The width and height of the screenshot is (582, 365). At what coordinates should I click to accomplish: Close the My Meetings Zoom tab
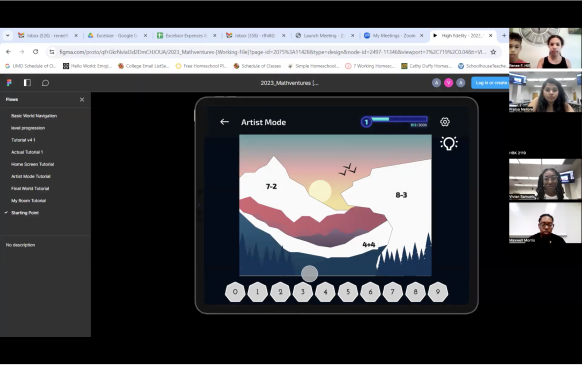pyautogui.click(x=422, y=36)
